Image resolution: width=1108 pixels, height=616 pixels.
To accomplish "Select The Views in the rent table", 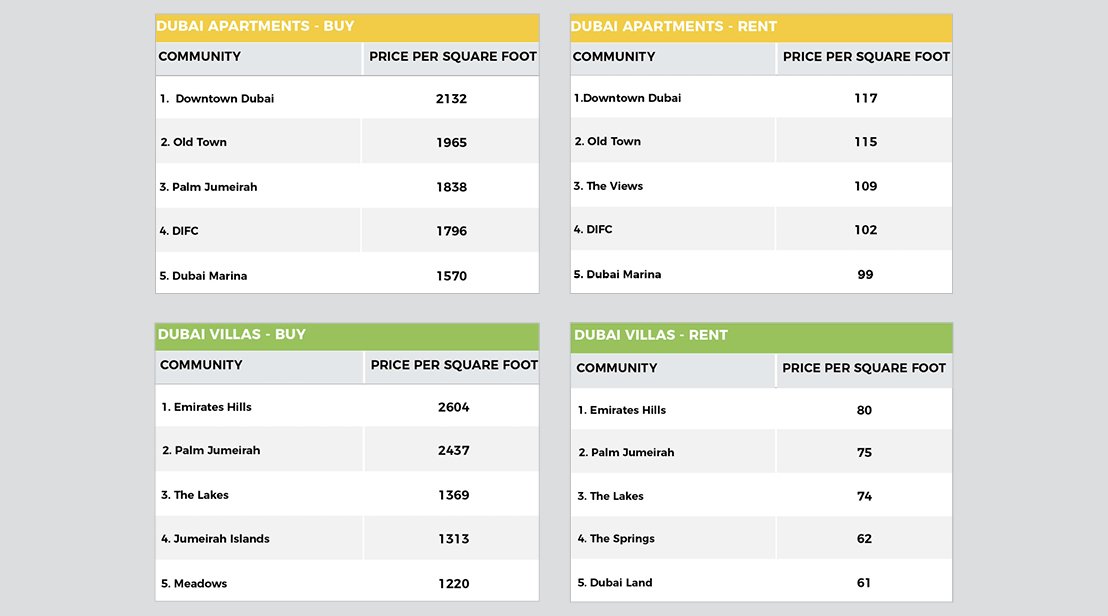I will tap(614, 186).
